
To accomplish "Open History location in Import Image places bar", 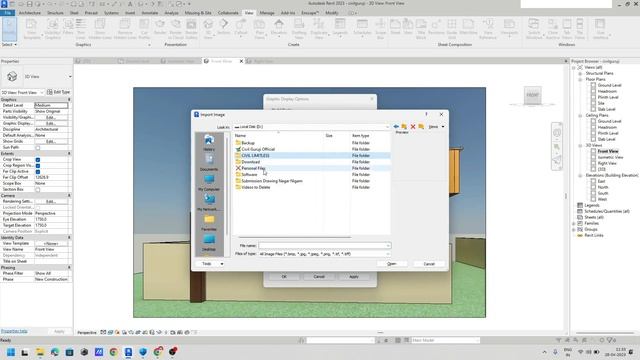I will (x=209, y=143).
